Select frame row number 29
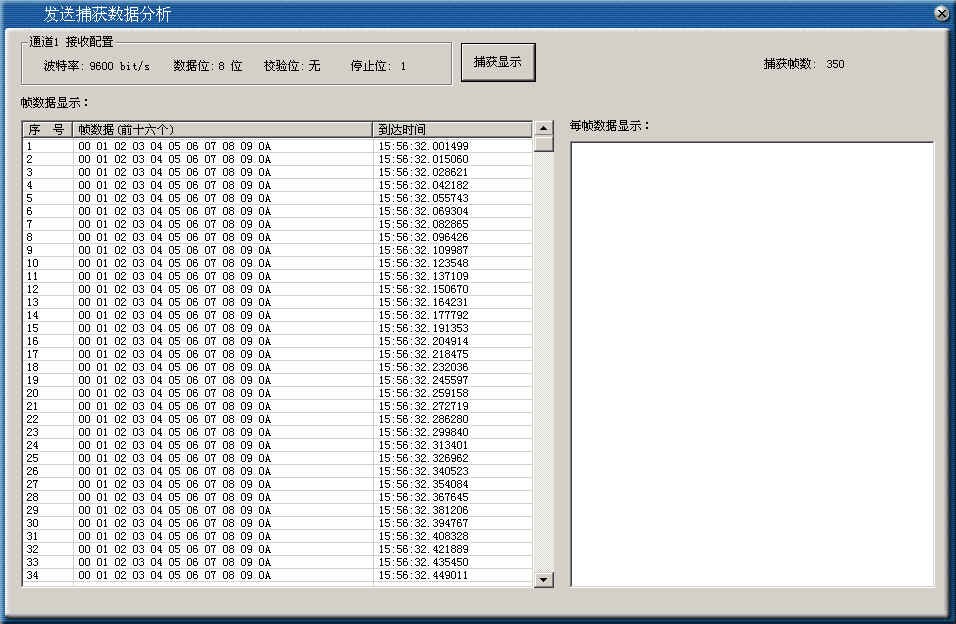 coord(277,511)
